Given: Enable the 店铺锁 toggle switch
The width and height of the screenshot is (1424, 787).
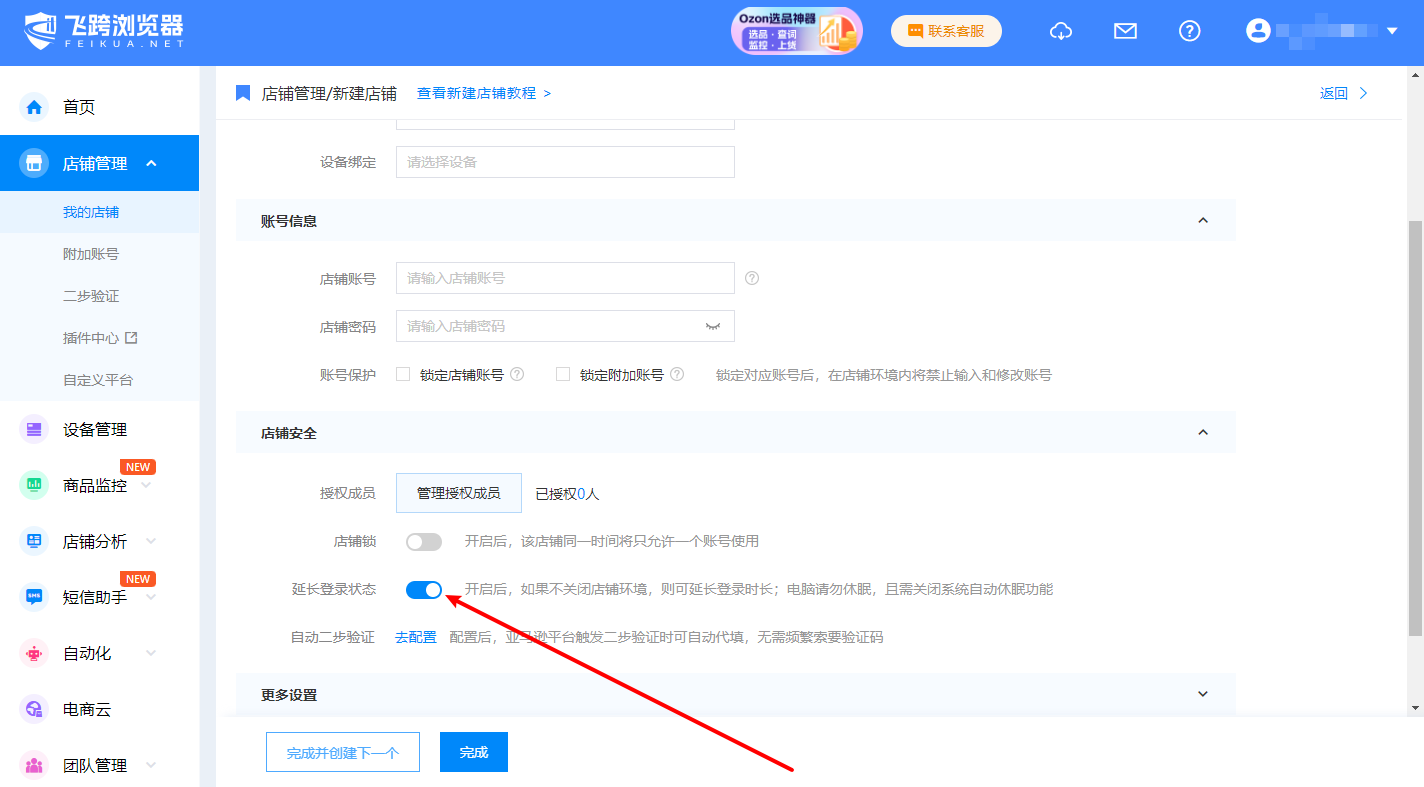Looking at the screenshot, I should (x=424, y=542).
